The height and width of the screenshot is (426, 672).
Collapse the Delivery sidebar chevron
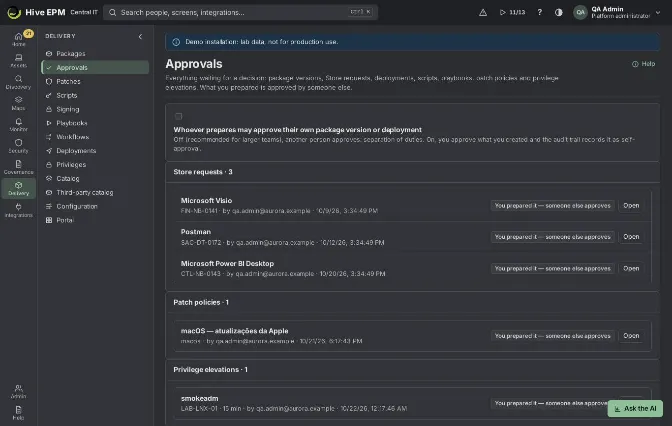coord(140,36)
